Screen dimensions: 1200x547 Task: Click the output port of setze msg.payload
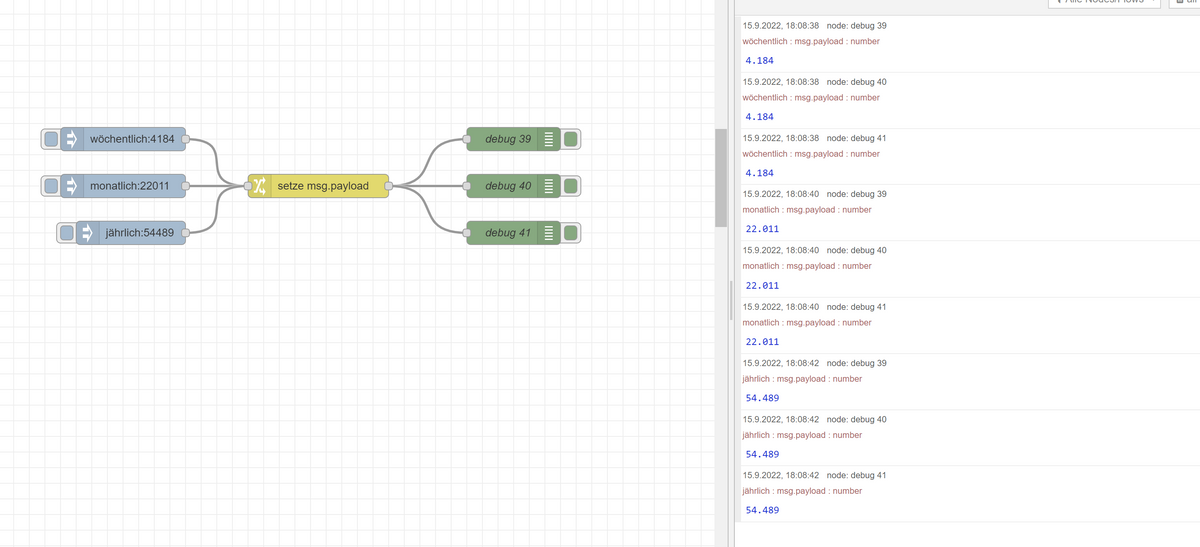(389, 186)
